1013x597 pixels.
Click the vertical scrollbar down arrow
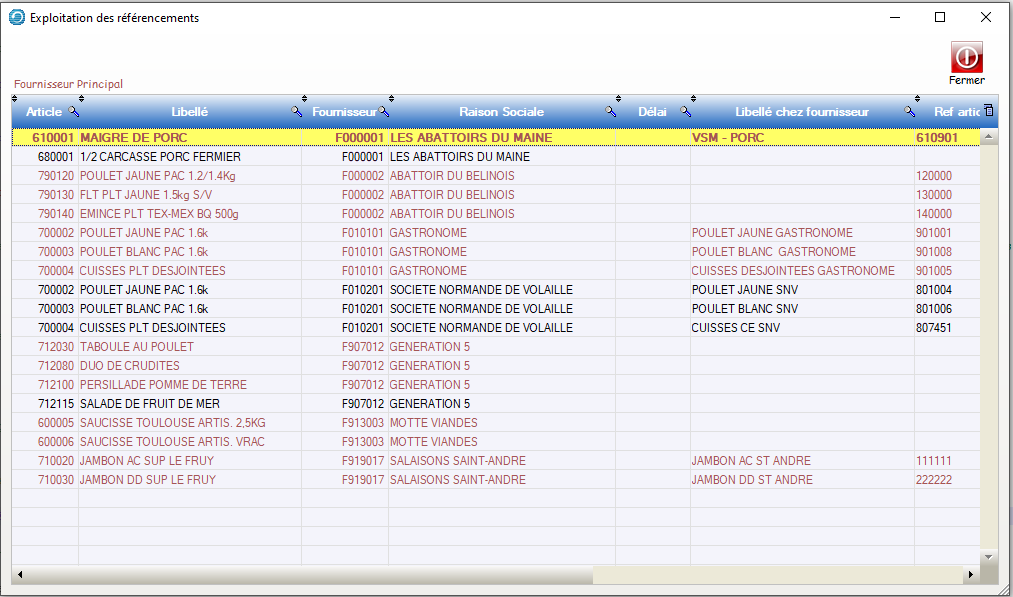pyautogui.click(x=989, y=556)
